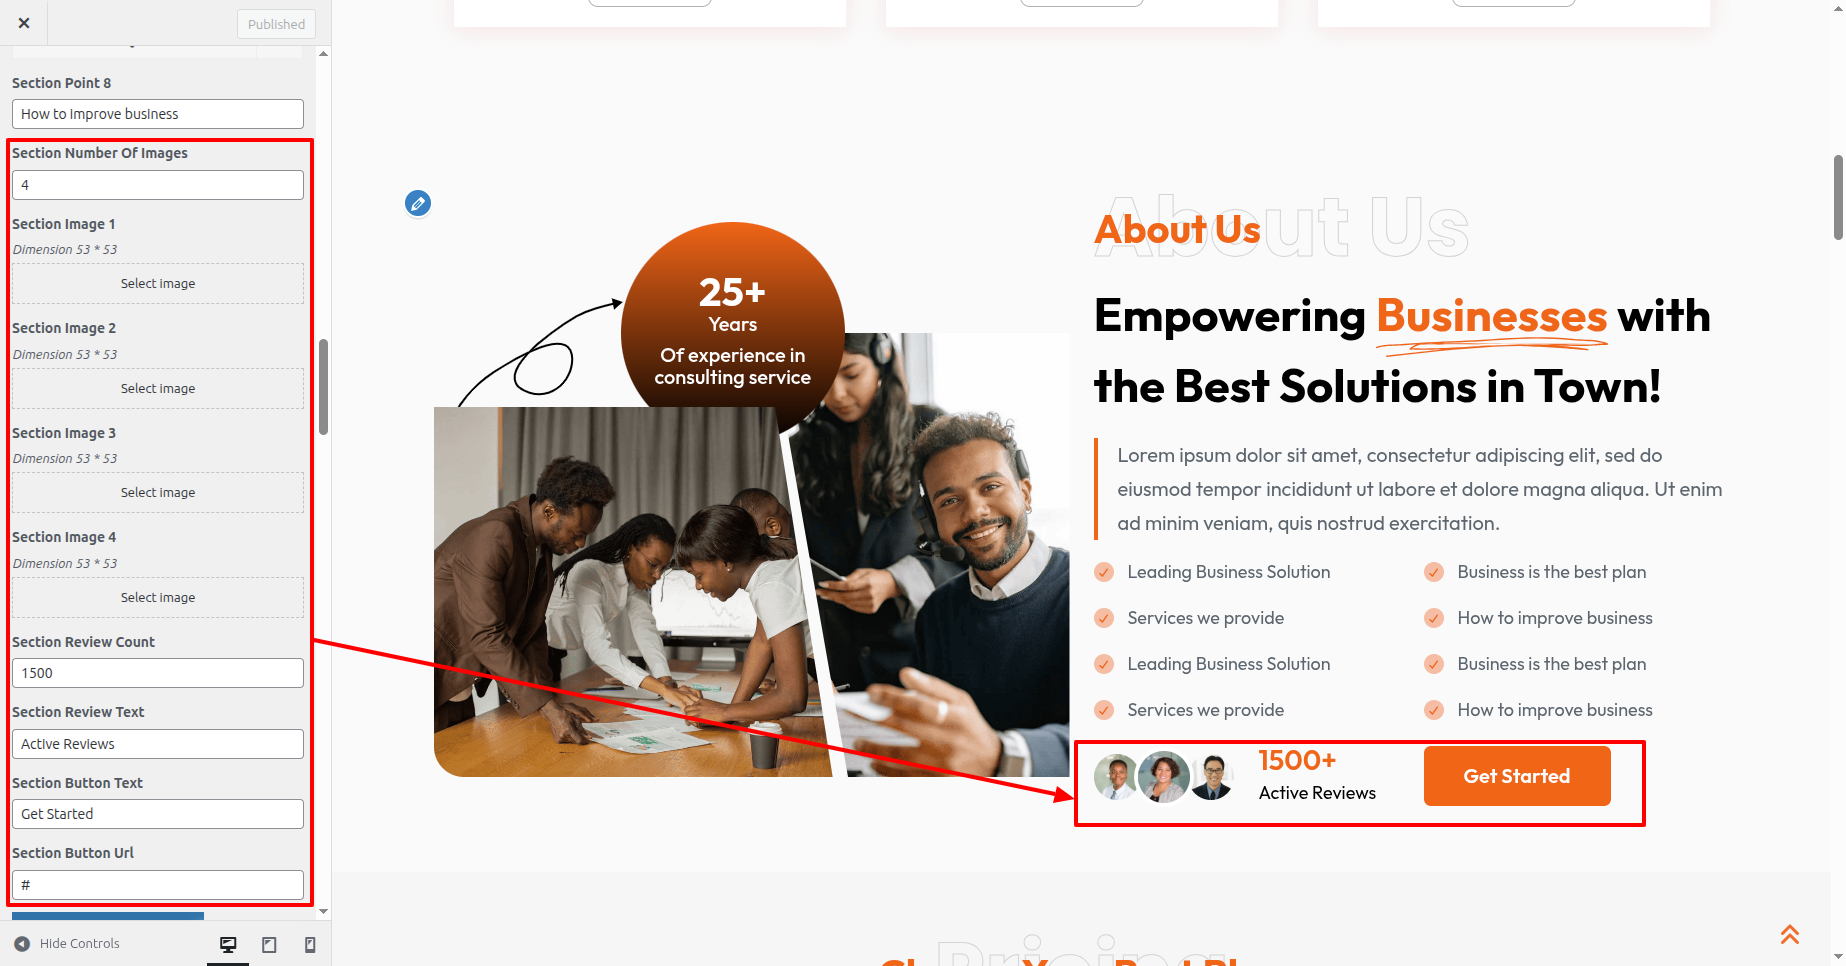Click the orange scroll-to-top double arrow icon

(1790, 934)
